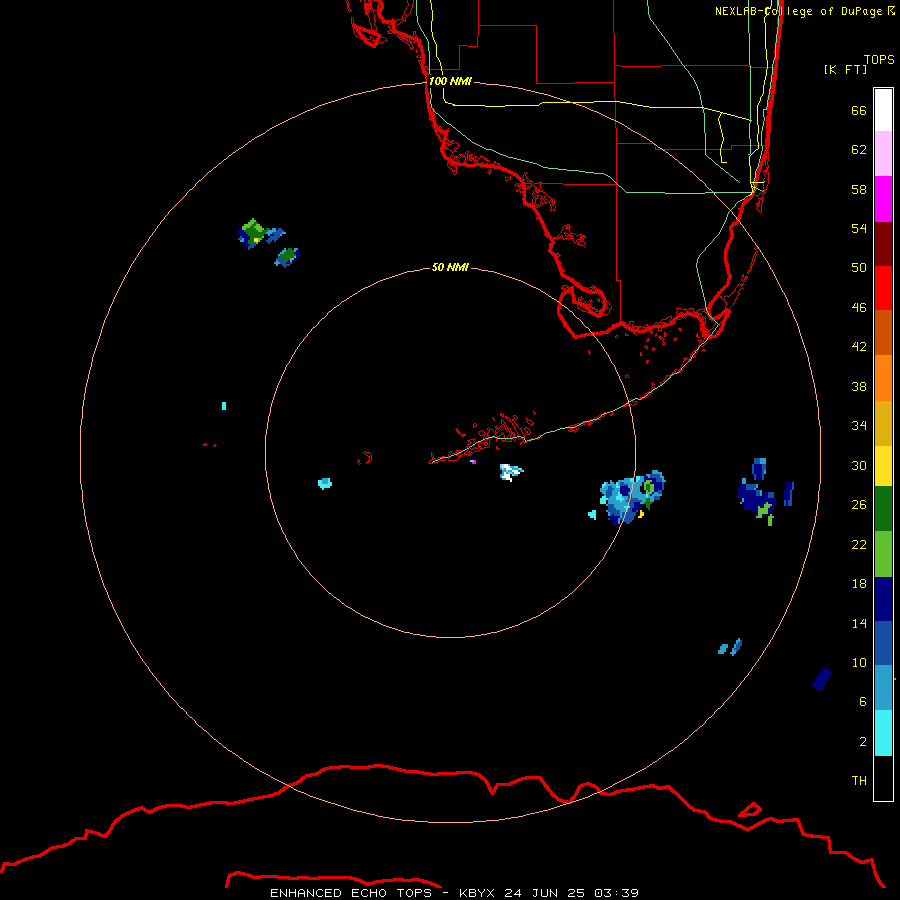Viewport: 900px width, 900px height.
Task: Pick the bright yellow legend swatch
Action: [x=883, y=465]
